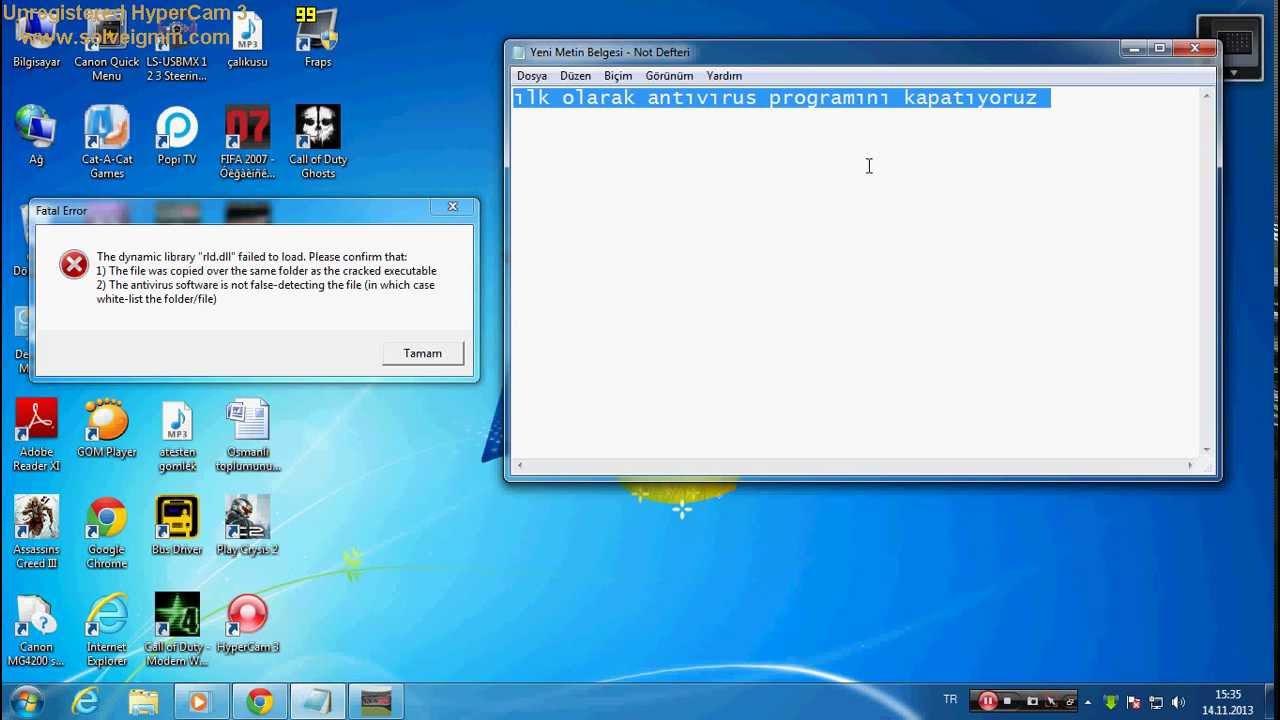Image resolution: width=1280 pixels, height=720 pixels.
Task: Open Cat-A-Cat Games shortcut
Action: [x=106, y=143]
